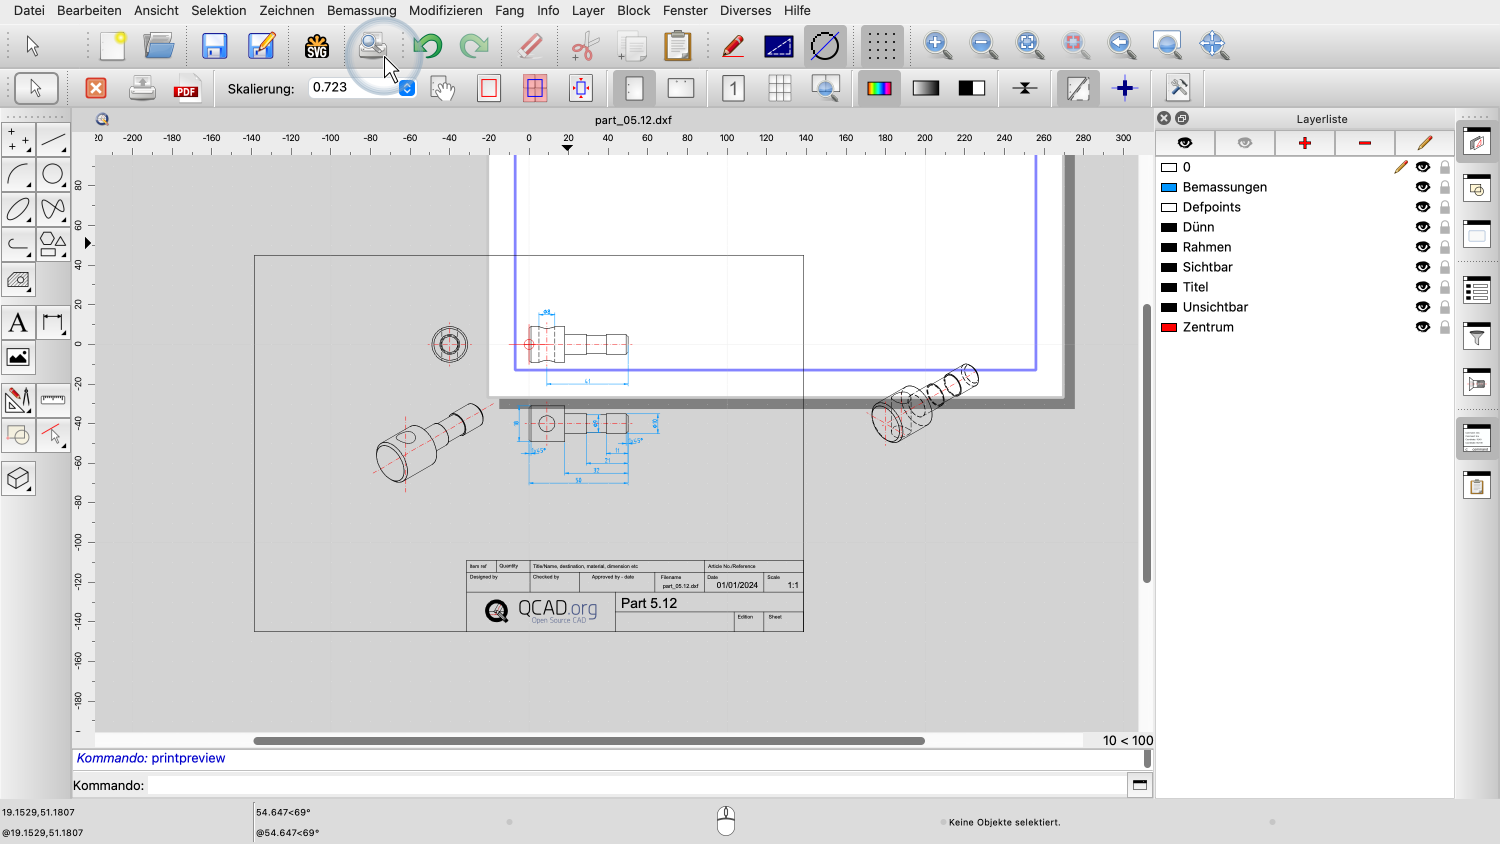Click the SVG export icon

[316, 46]
